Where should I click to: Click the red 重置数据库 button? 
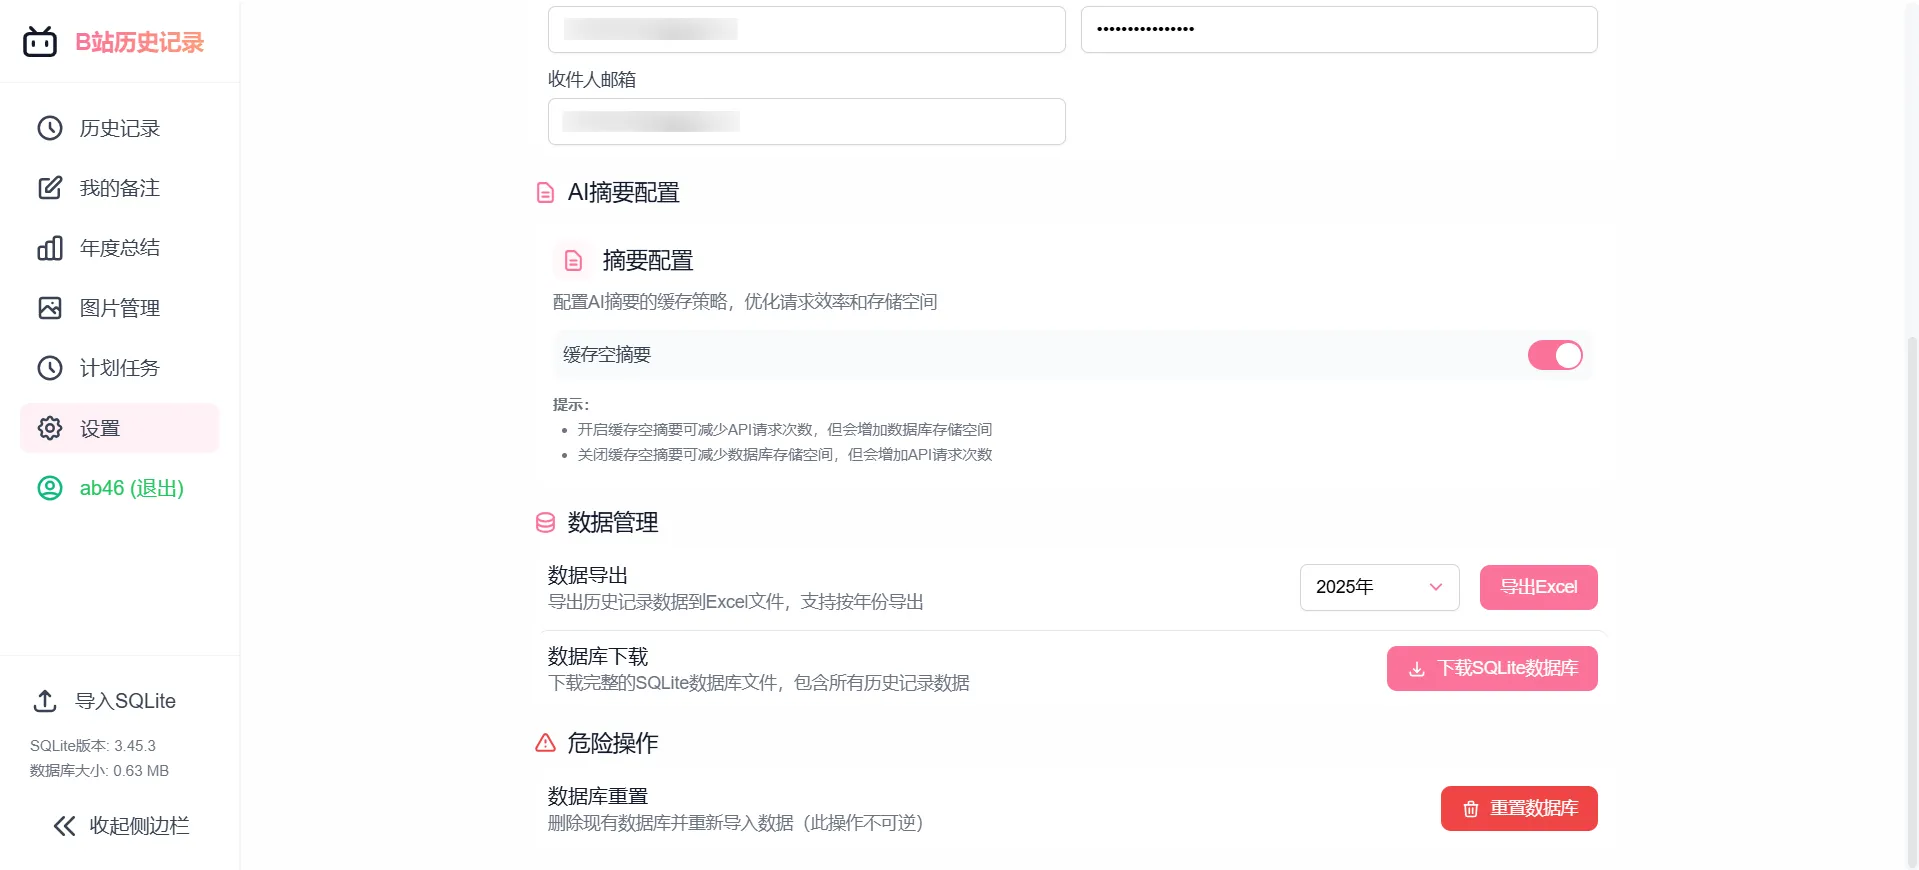click(1519, 808)
